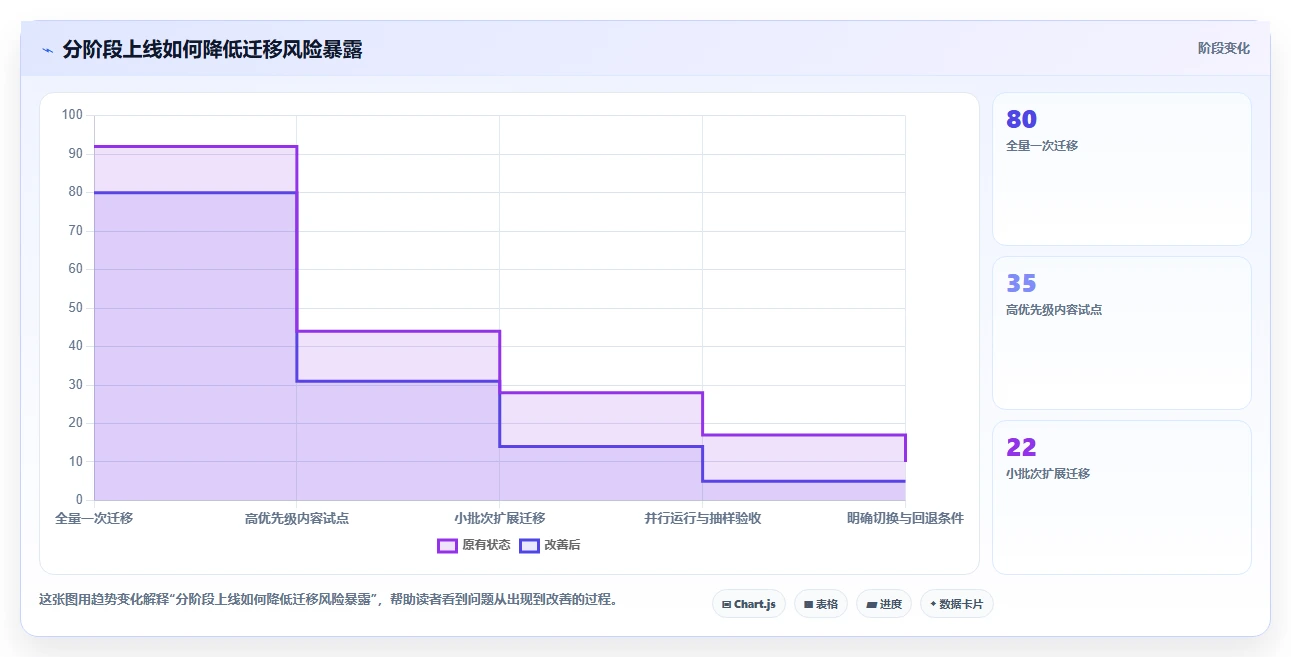Screen dimensions: 1291x657
Task: Open the 全量一次迁移 data card
Action: tap(1122, 169)
